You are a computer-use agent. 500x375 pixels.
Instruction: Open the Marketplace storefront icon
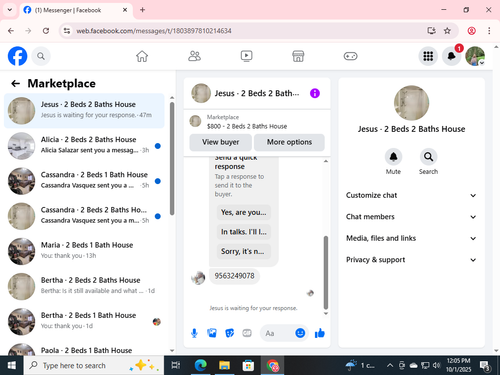(x=298, y=56)
